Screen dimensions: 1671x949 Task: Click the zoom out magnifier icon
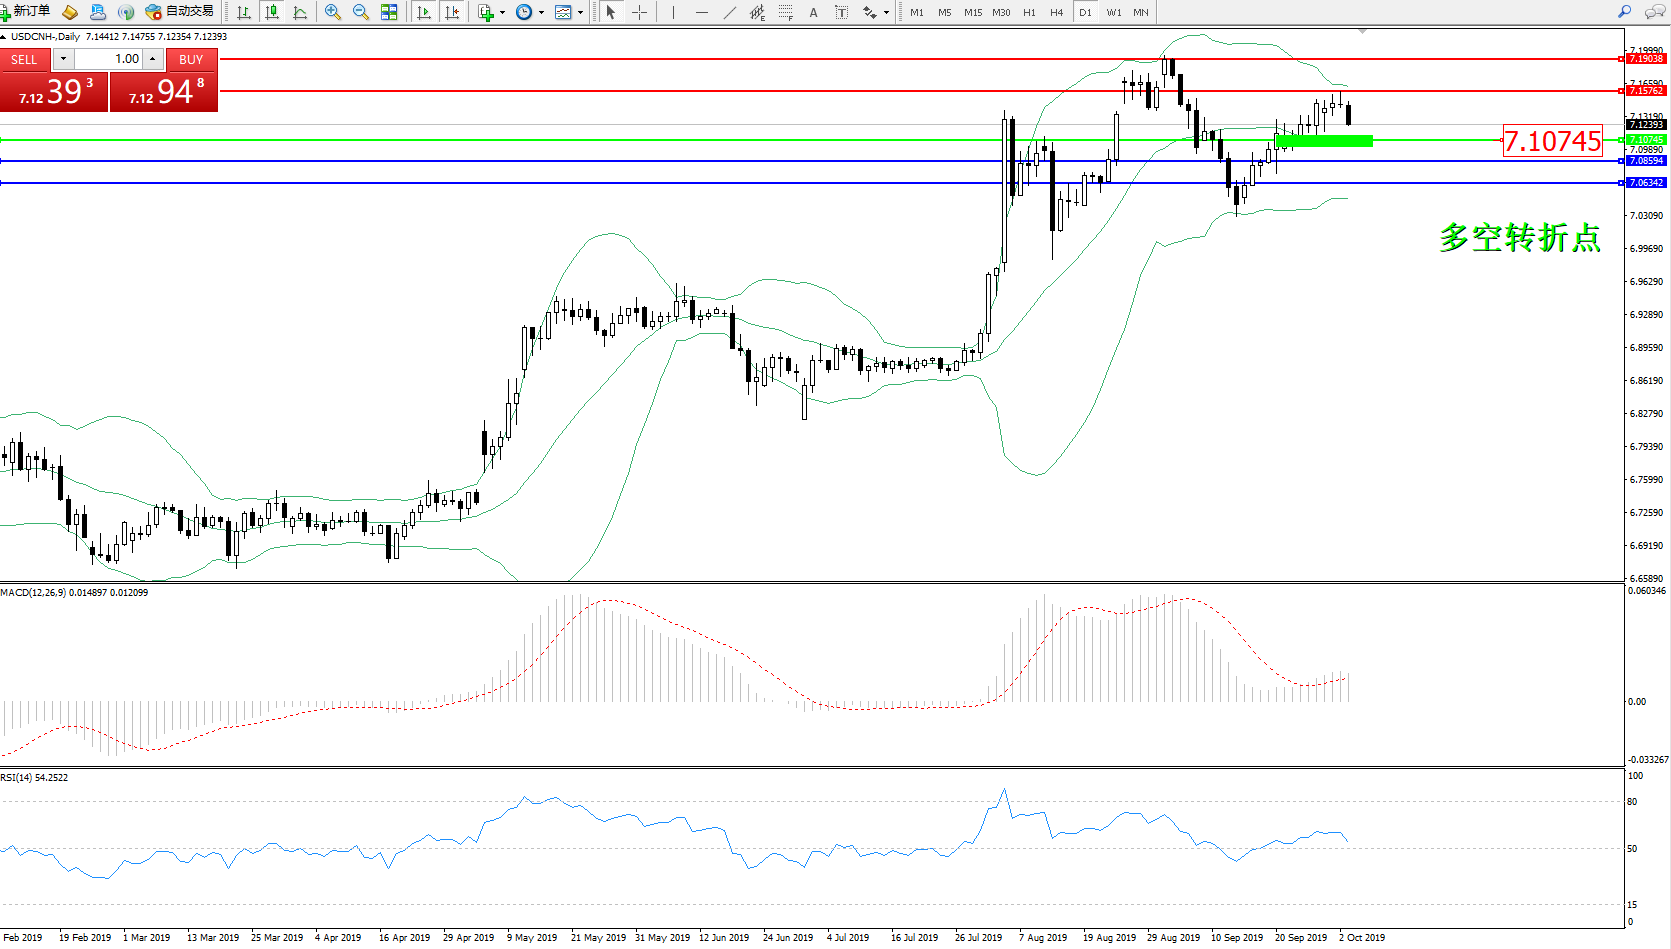point(361,12)
